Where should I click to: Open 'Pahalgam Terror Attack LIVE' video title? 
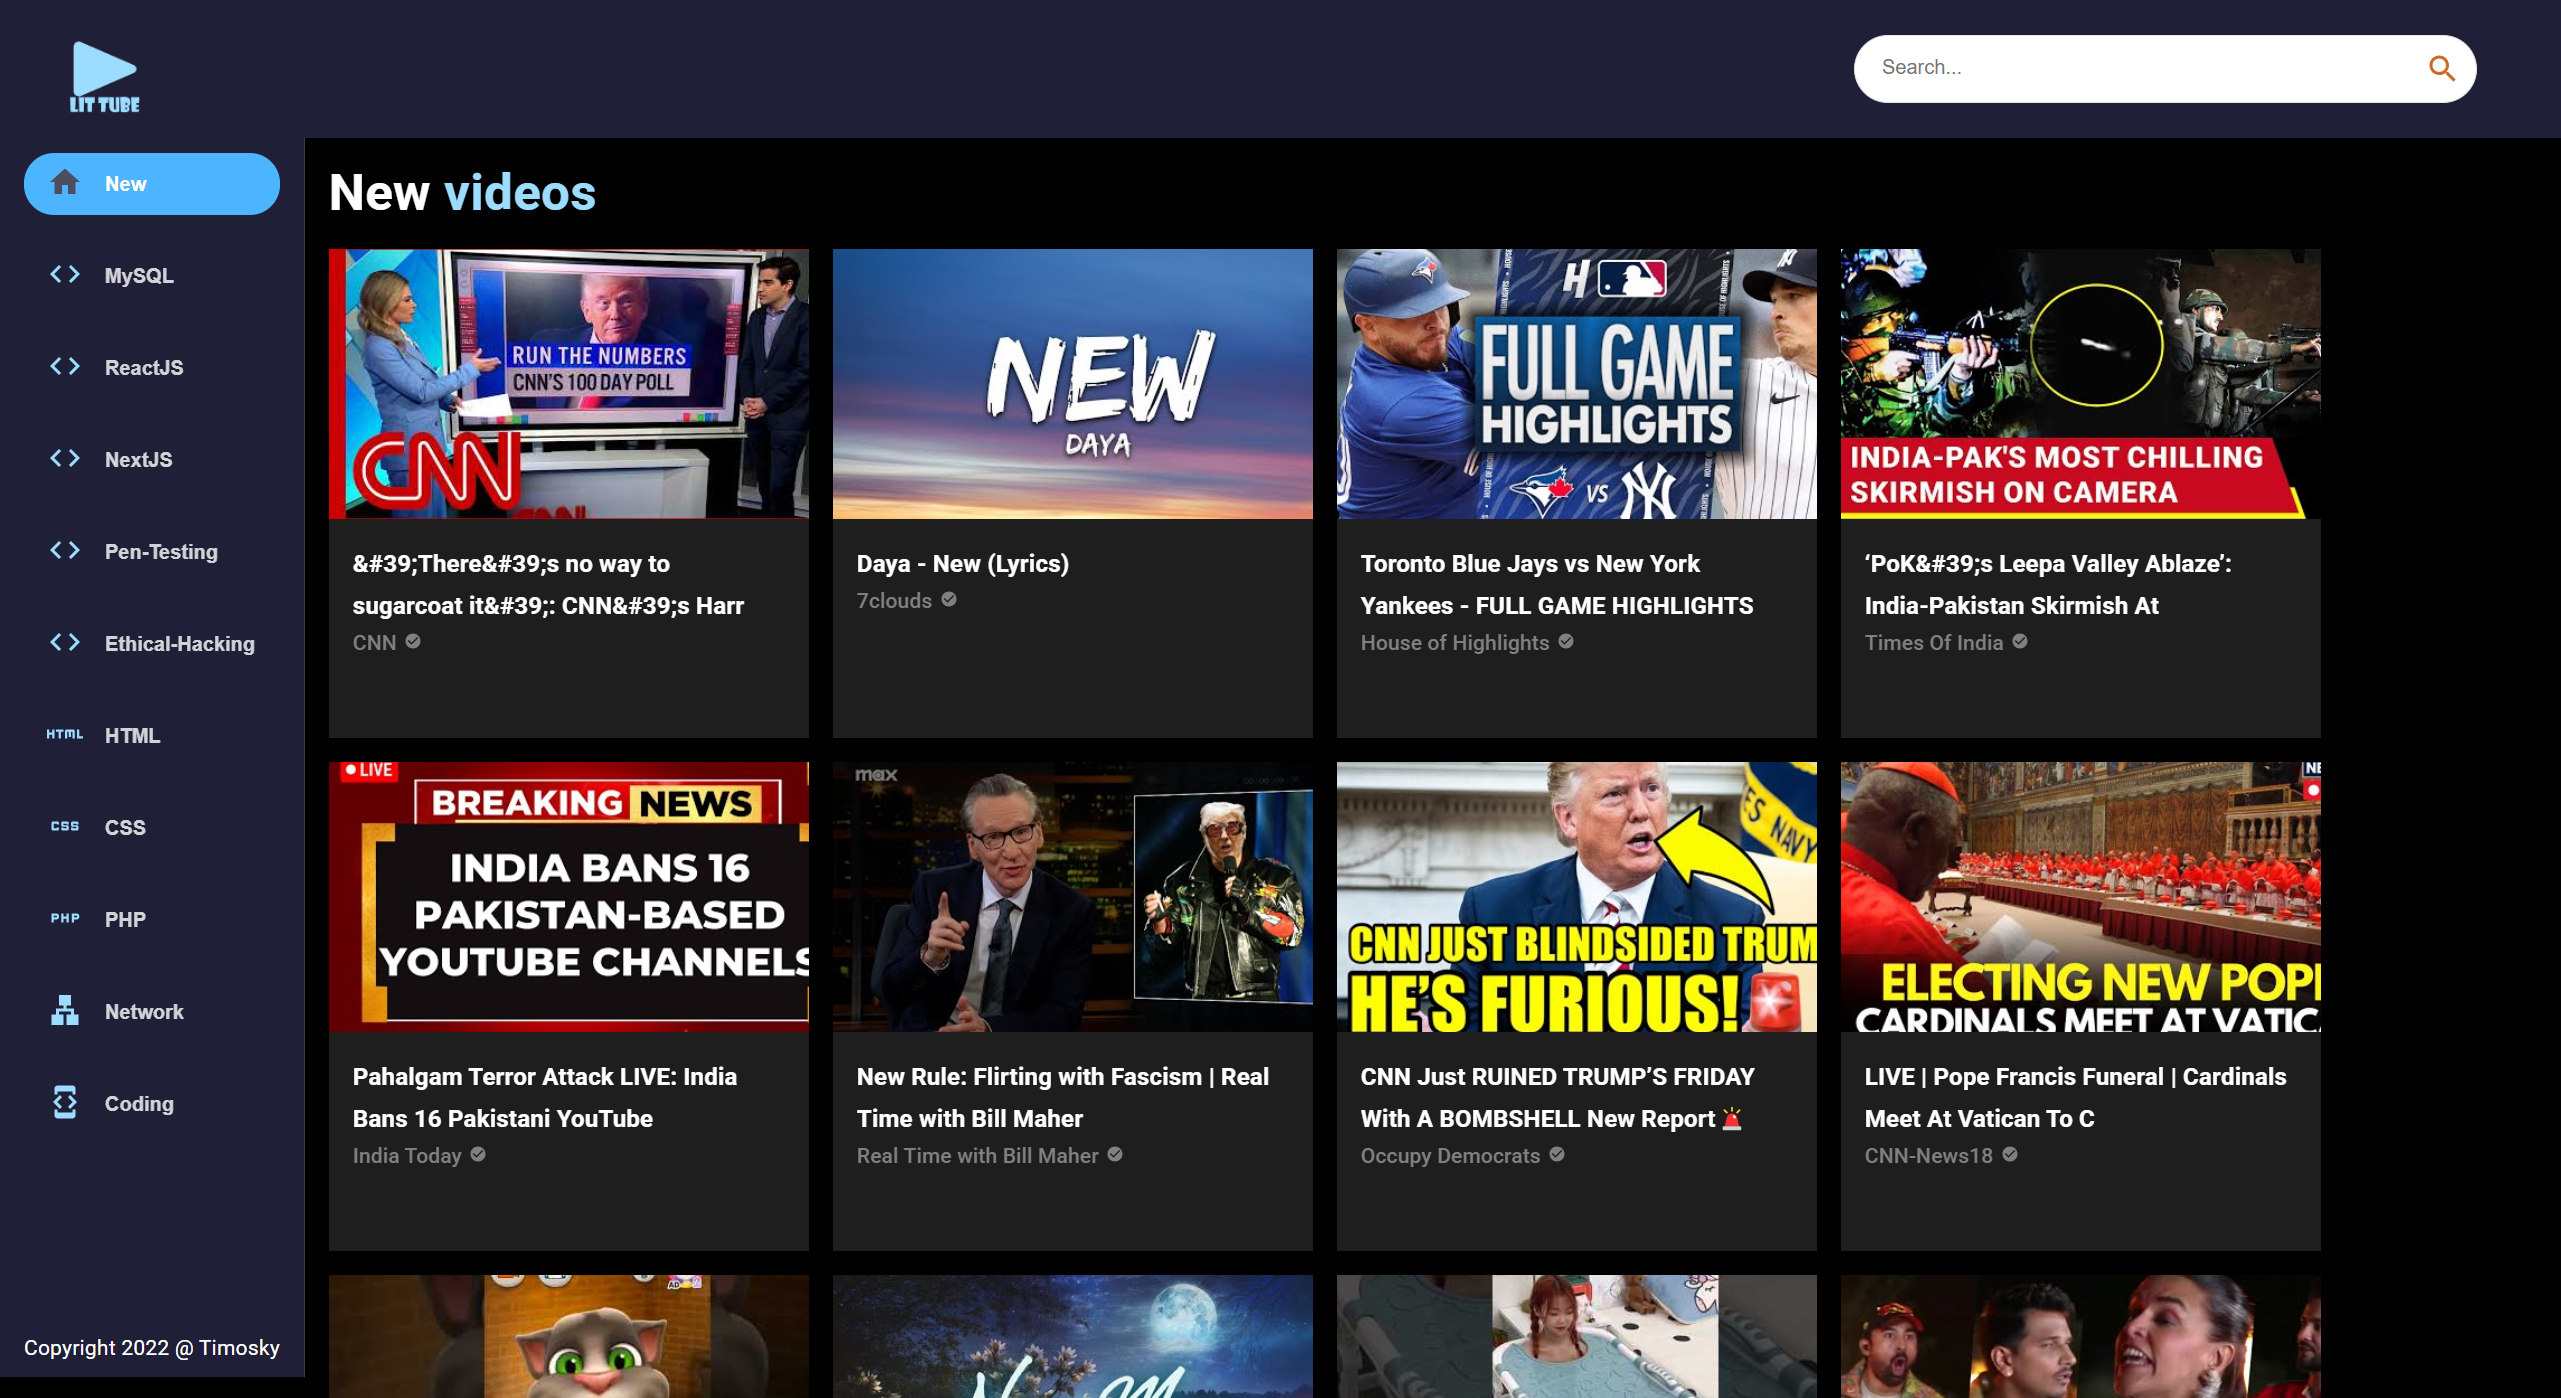pyautogui.click(x=545, y=1098)
